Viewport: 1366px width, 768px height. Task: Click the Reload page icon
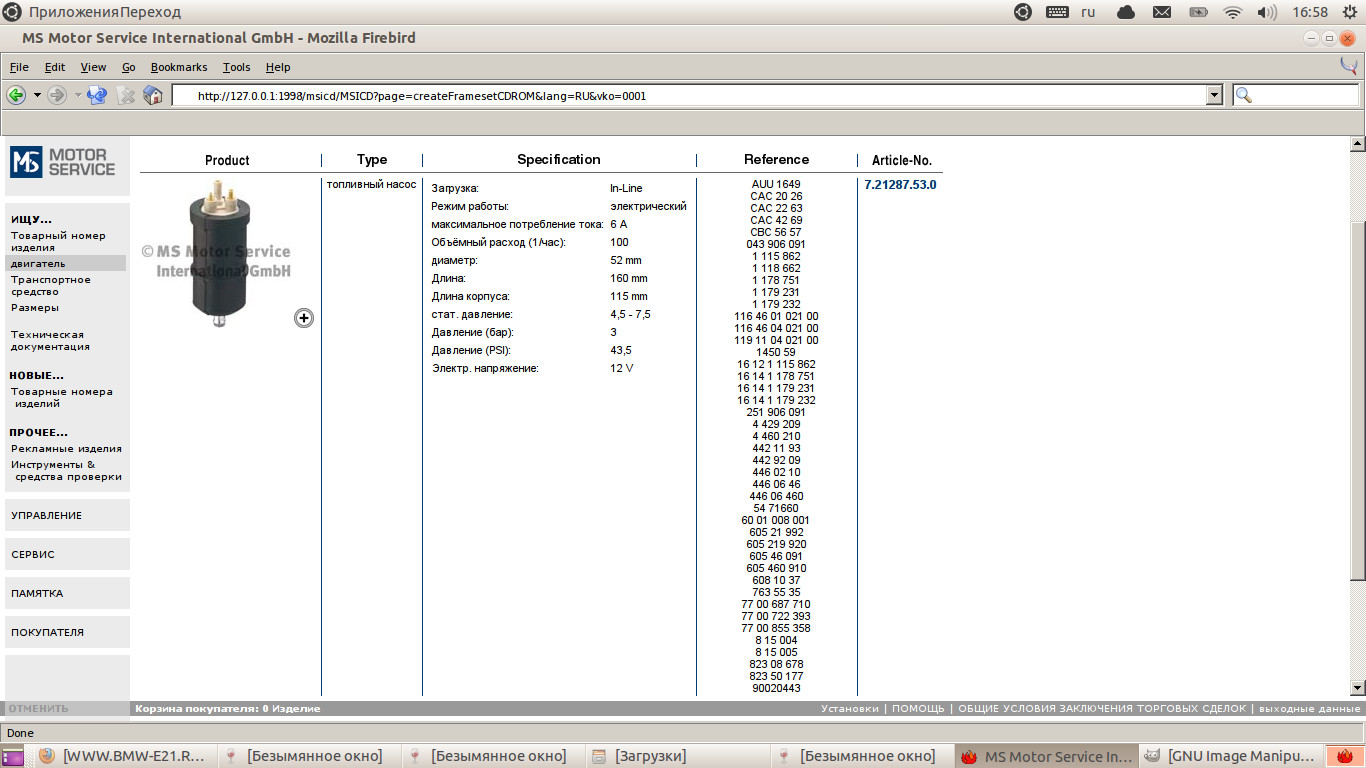97,95
